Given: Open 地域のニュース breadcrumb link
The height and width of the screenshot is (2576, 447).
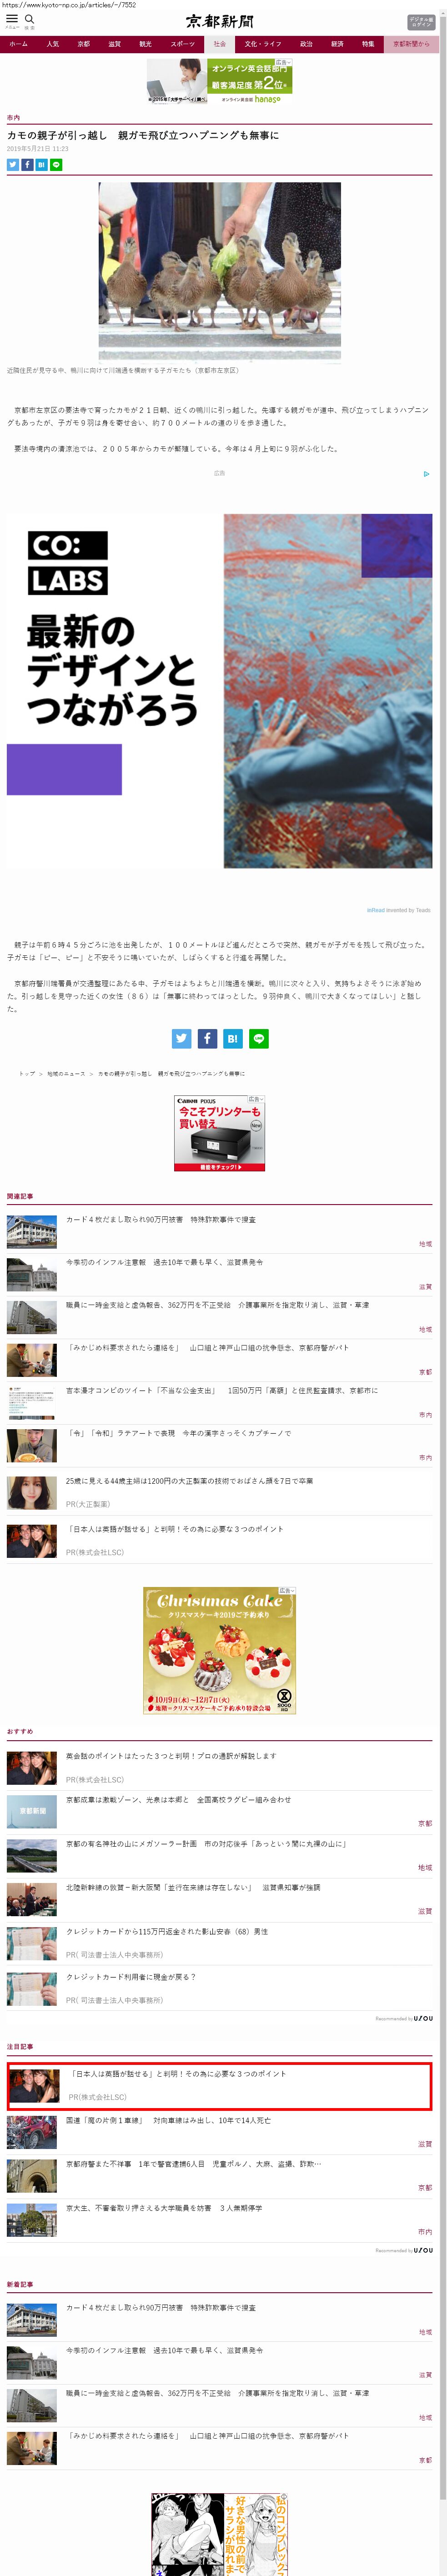Looking at the screenshot, I should [x=66, y=1073].
